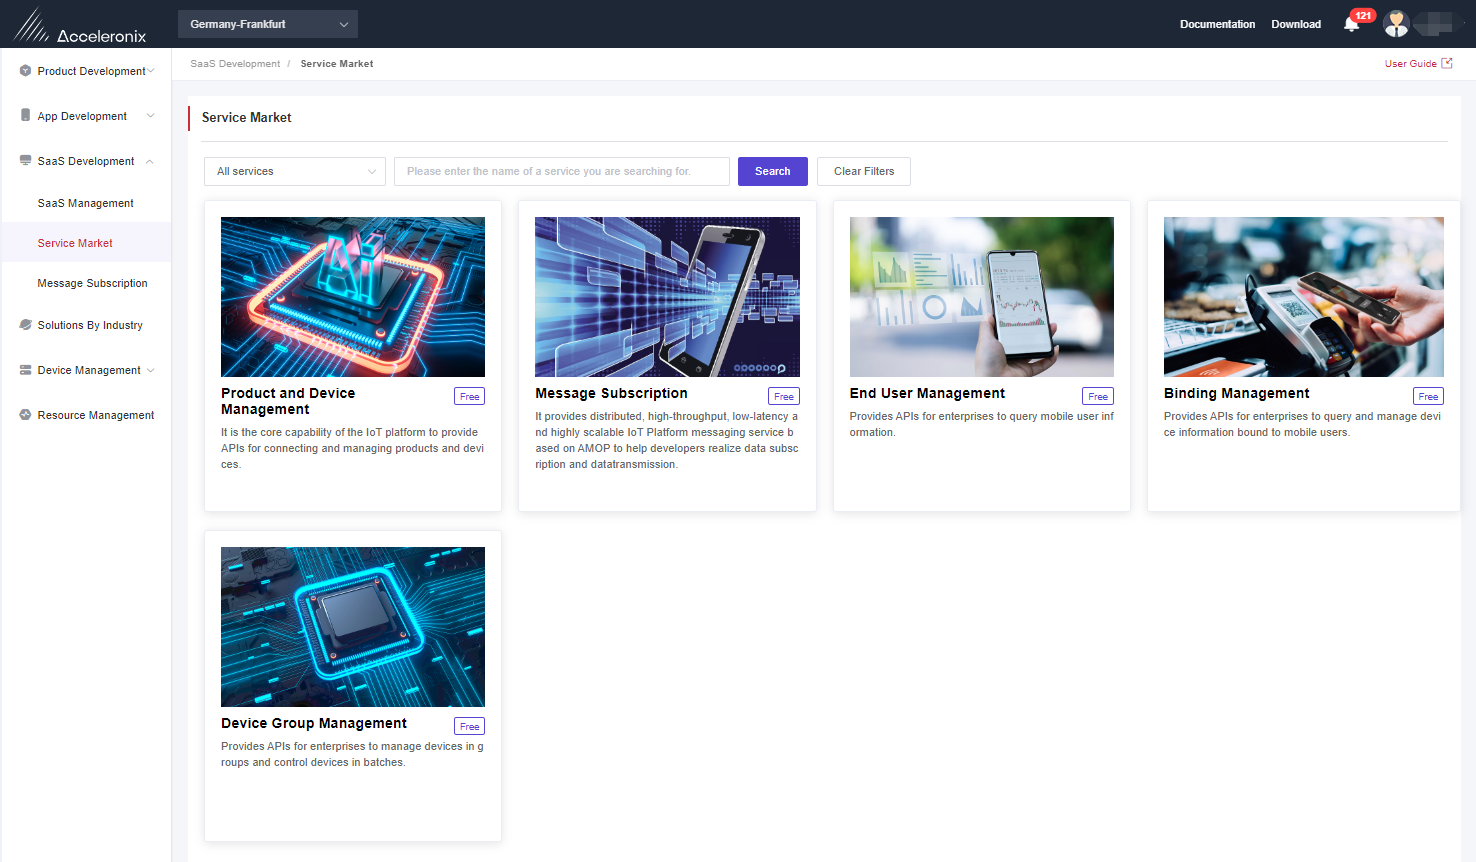Click the App Development phone icon
The height and width of the screenshot is (862, 1476).
(x=26, y=116)
